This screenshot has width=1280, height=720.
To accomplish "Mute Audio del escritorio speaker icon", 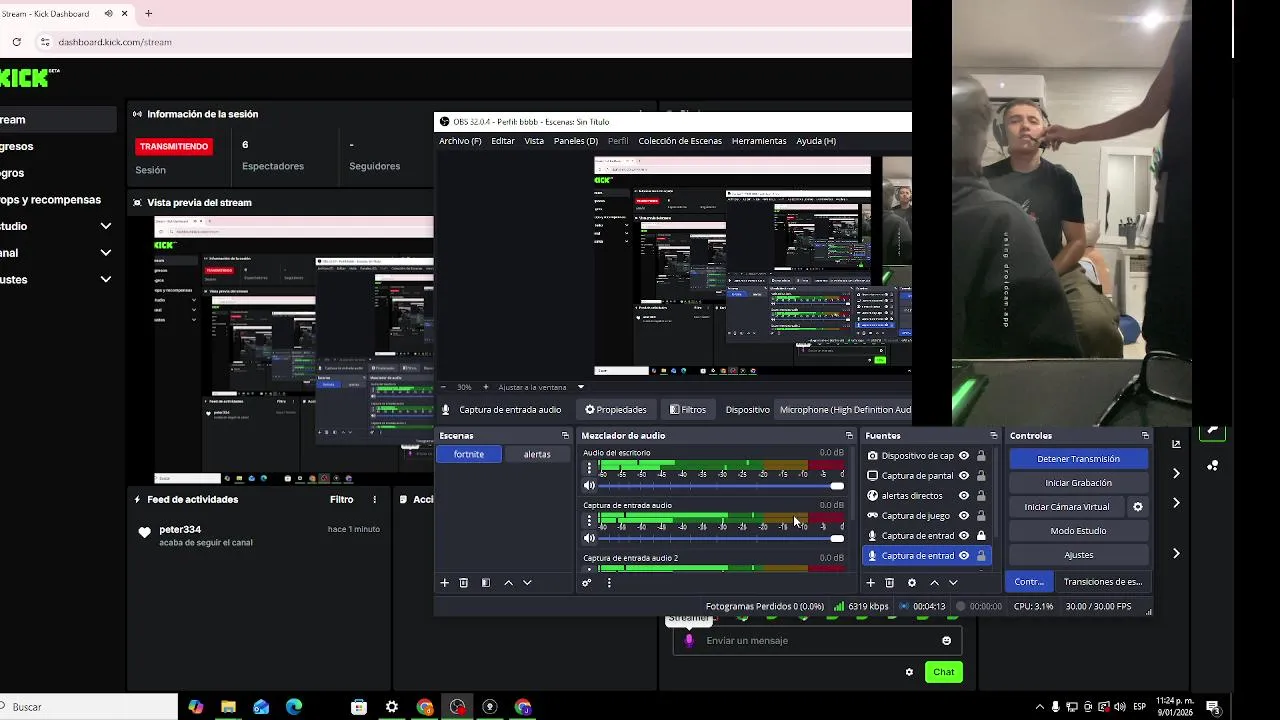I will (589, 486).
